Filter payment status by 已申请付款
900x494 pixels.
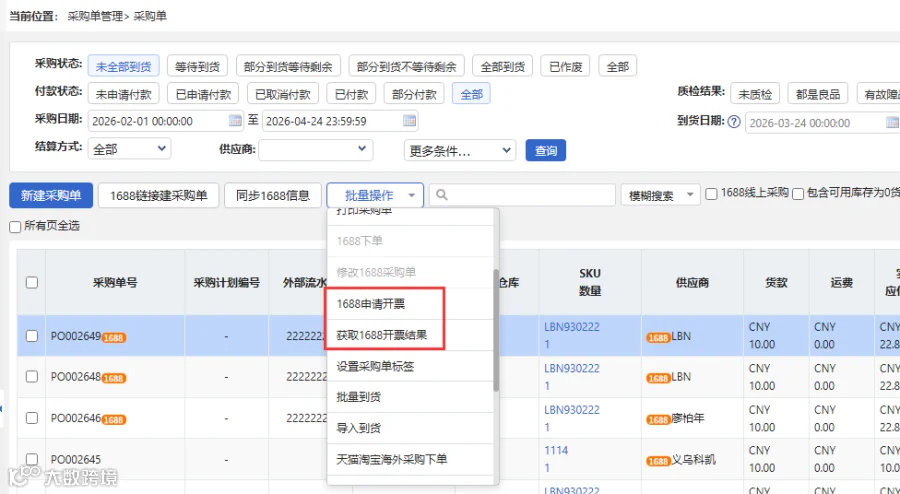(203, 94)
